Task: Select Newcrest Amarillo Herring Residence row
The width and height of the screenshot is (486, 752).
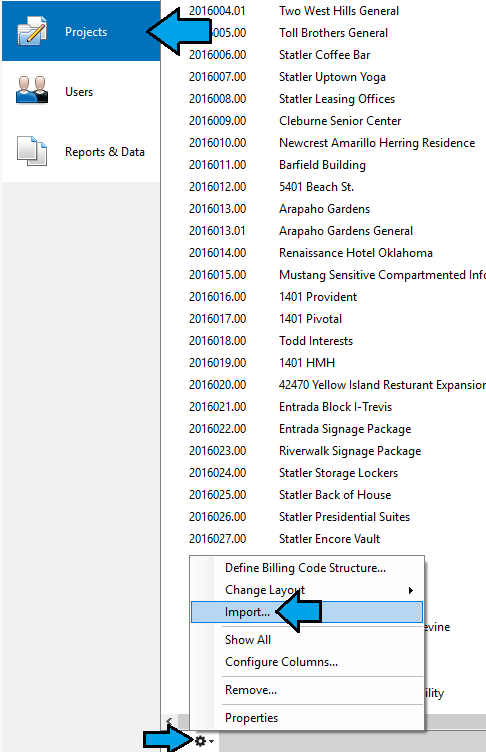Action: click(x=377, y=143)
